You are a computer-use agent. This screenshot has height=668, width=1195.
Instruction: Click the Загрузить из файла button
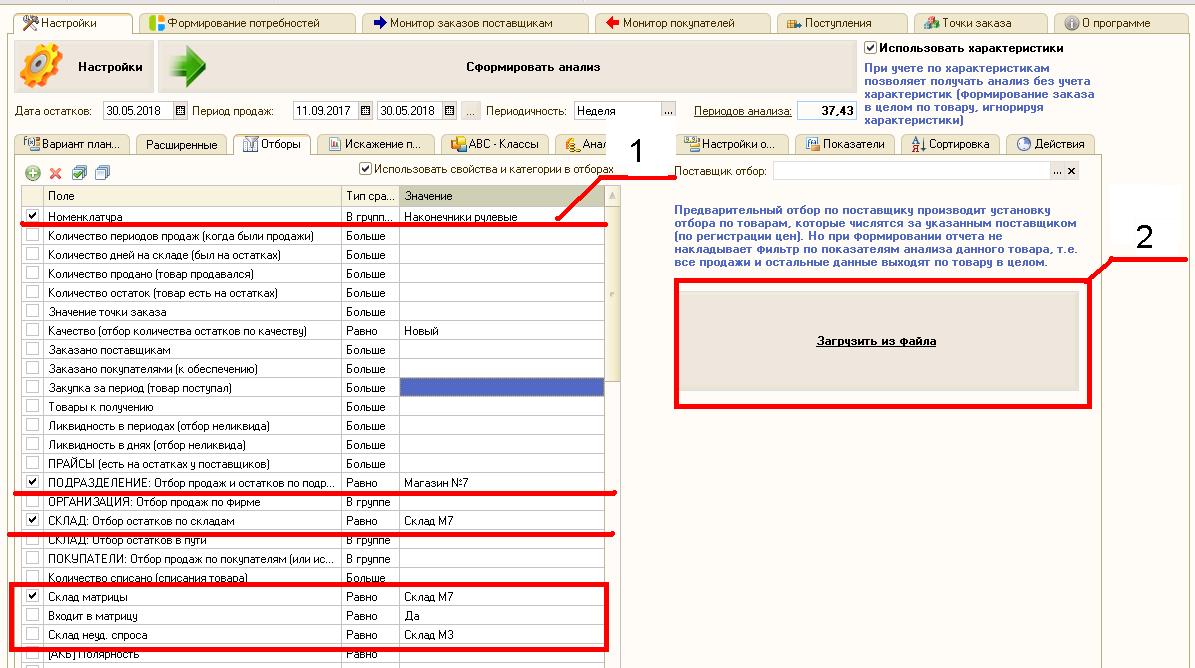pyautogui.click(x=876, y=341)
